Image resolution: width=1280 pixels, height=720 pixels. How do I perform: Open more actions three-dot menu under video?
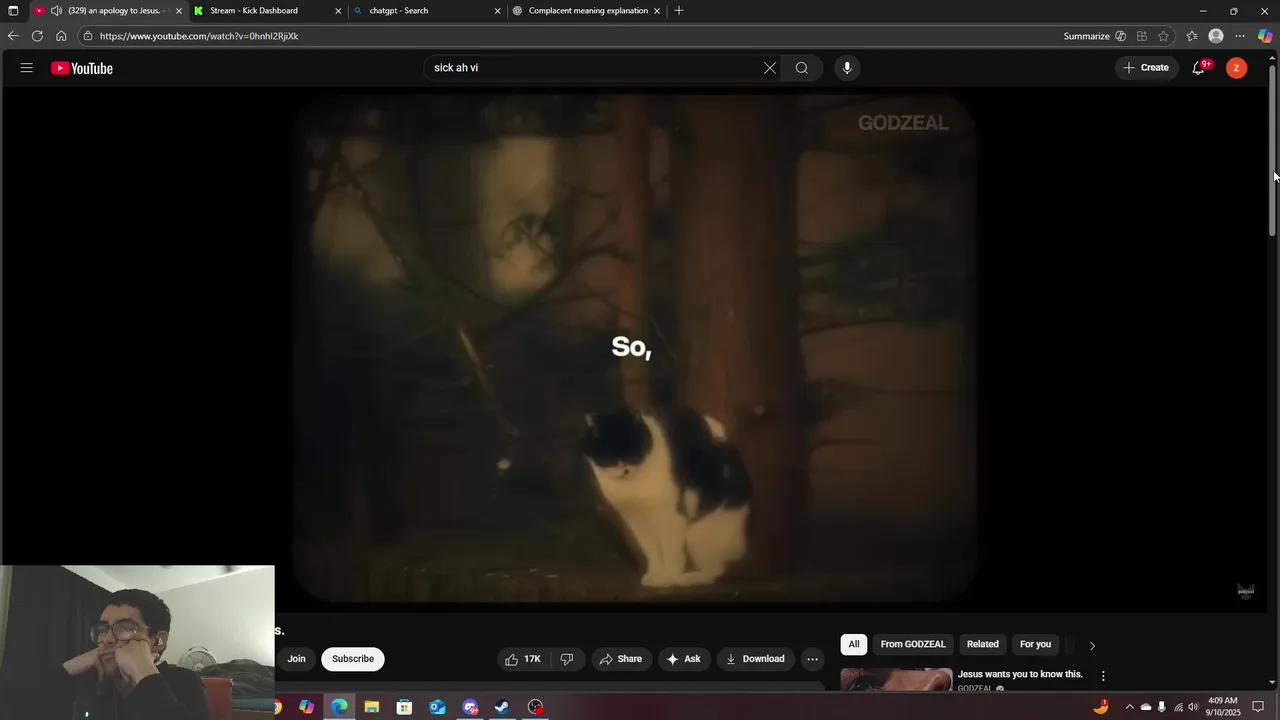(x=813, y=659)
